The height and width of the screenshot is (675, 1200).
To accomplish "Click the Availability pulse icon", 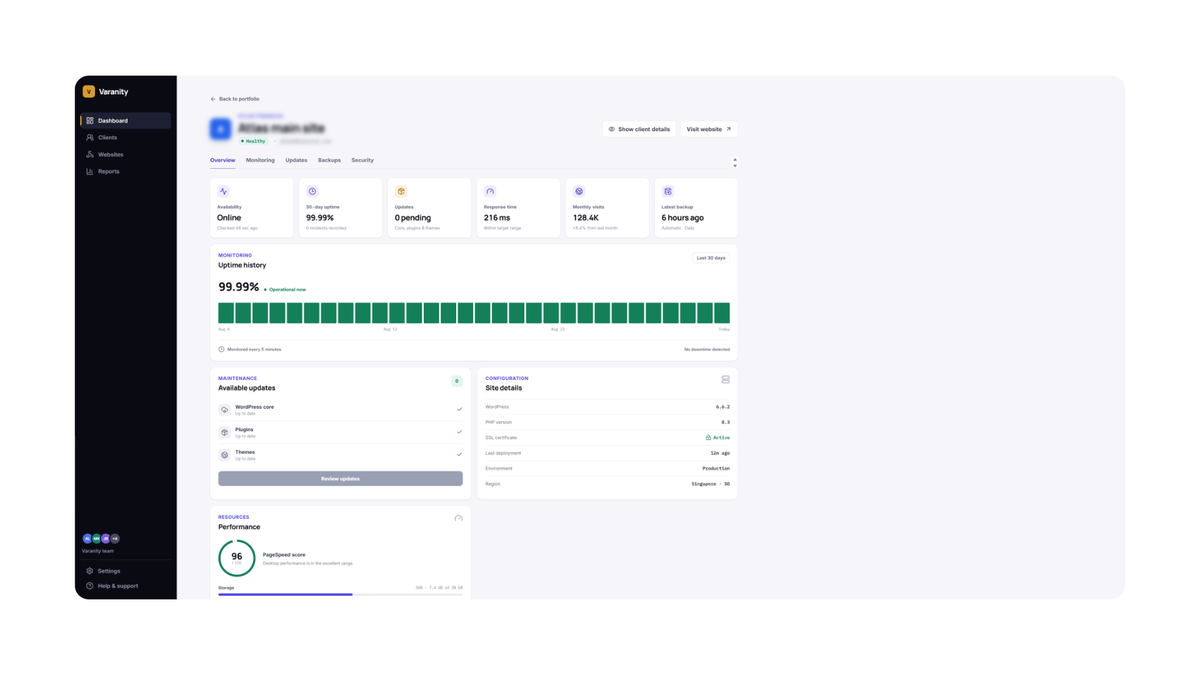I will pos(224,191).
